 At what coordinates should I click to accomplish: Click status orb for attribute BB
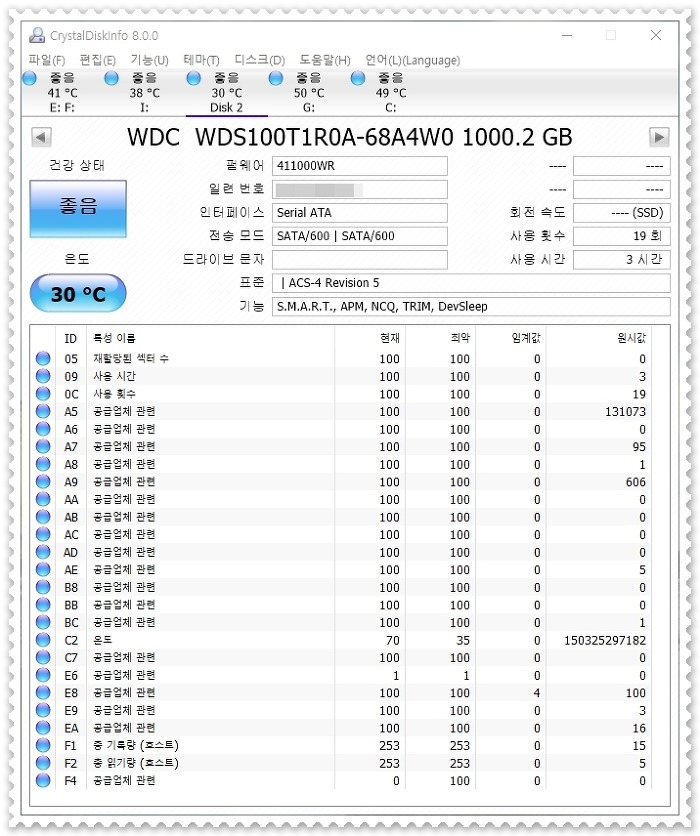(x=43, y=605)
